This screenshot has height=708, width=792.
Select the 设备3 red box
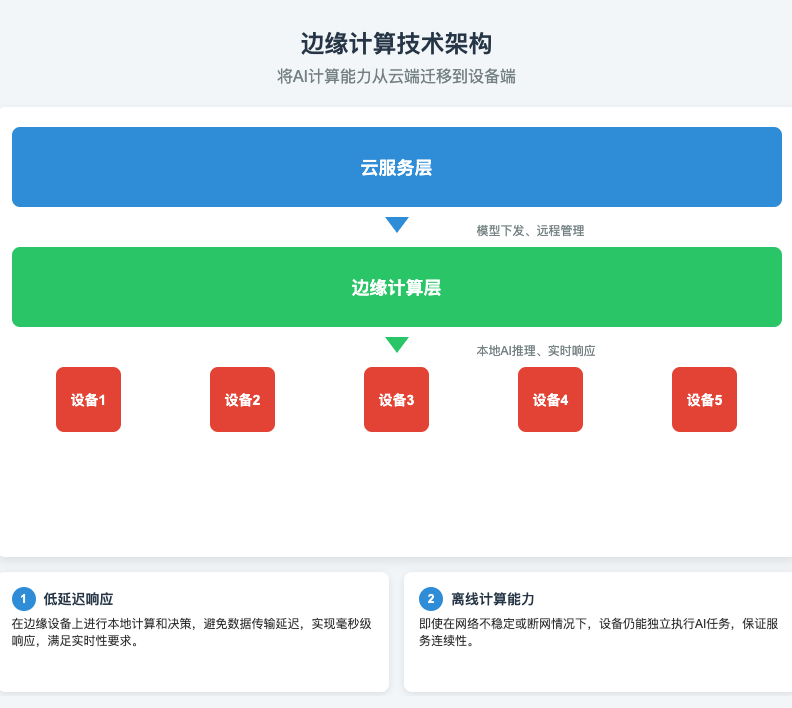tap(397, 399)
